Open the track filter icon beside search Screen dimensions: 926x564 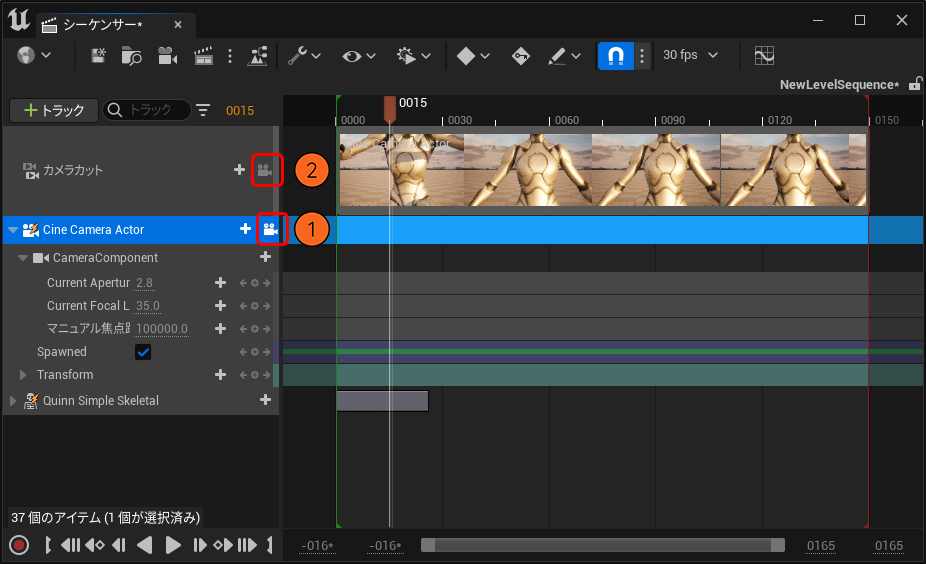204,110
